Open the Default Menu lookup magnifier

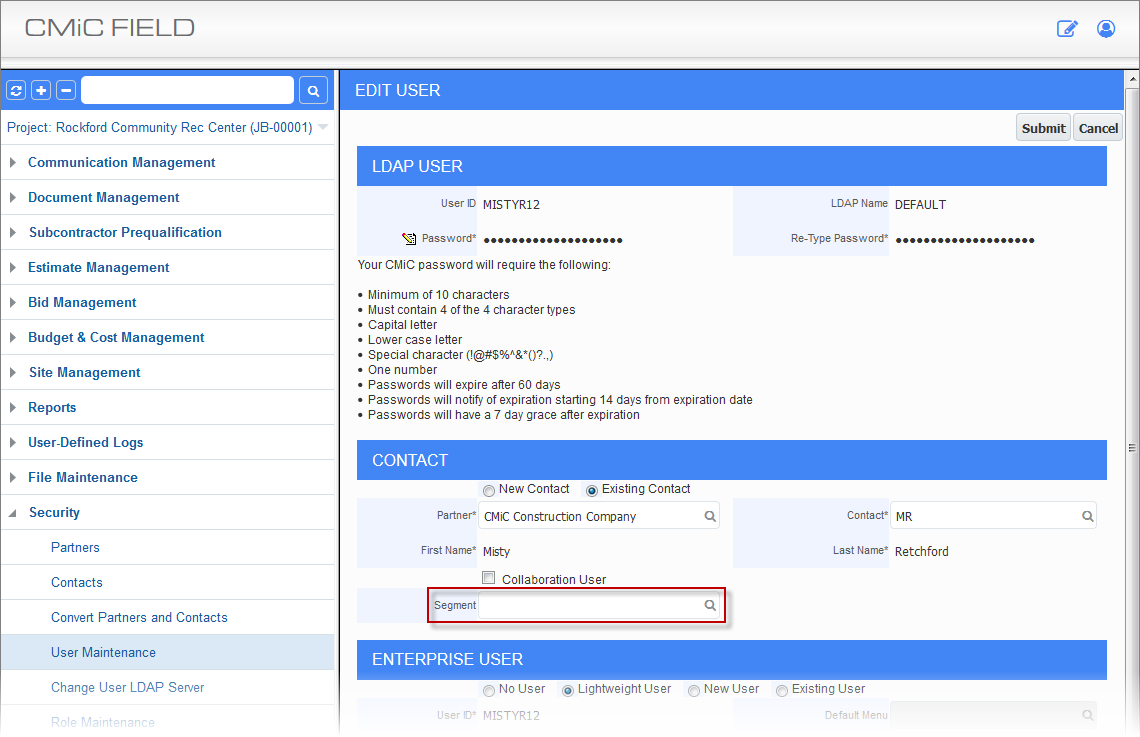1087,715
